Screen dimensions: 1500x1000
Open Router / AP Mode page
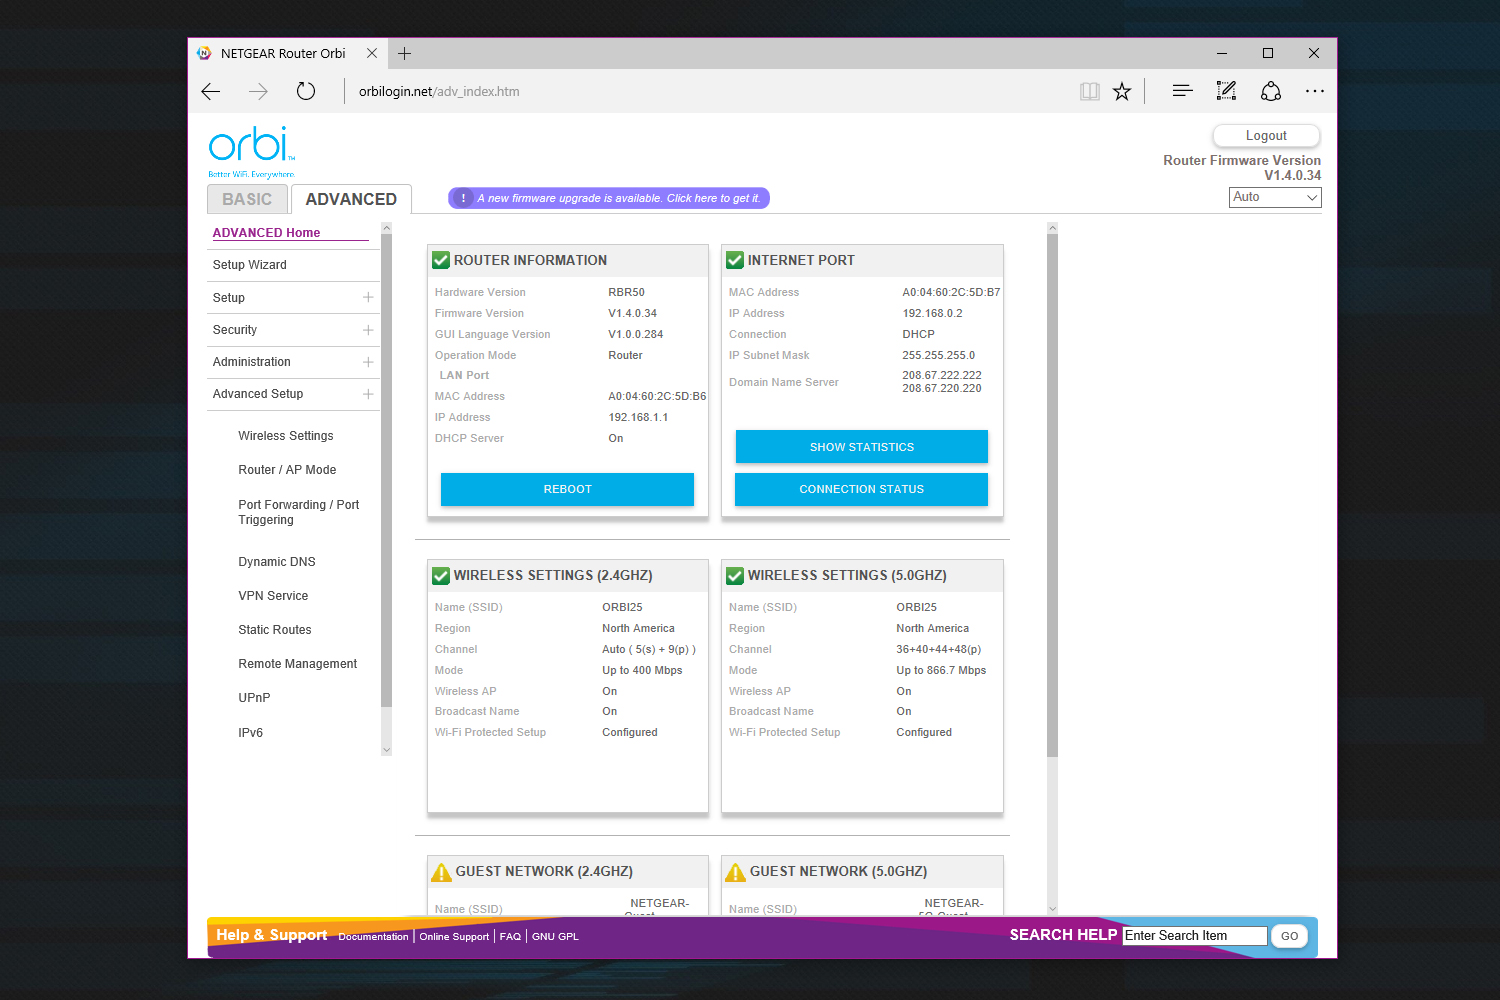287,470
